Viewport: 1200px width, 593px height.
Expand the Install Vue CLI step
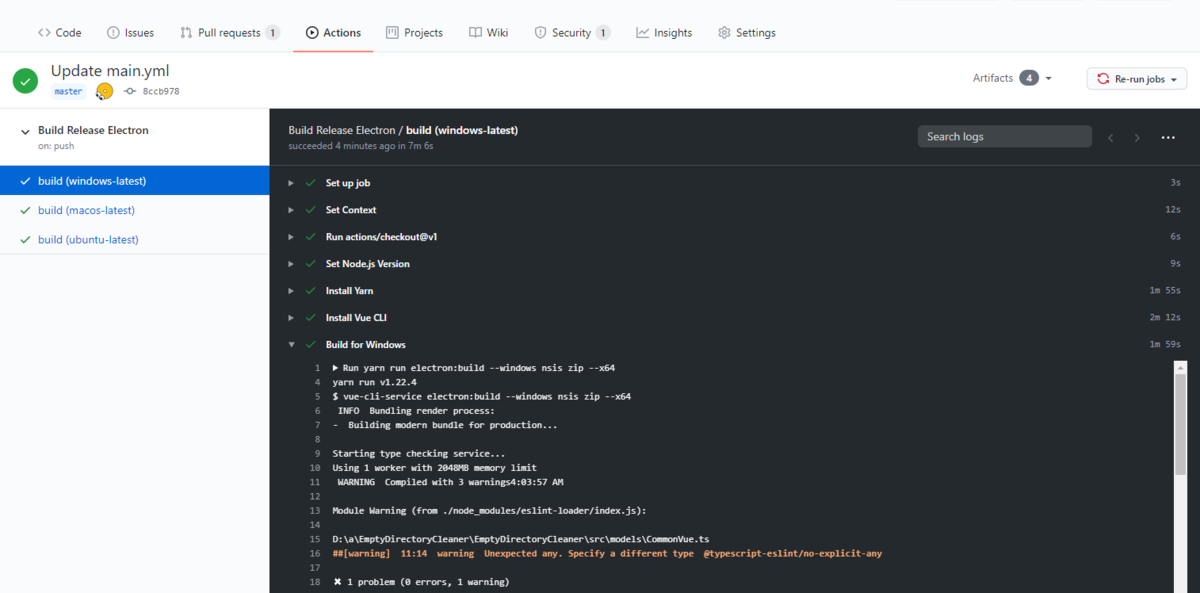point(291,318)
